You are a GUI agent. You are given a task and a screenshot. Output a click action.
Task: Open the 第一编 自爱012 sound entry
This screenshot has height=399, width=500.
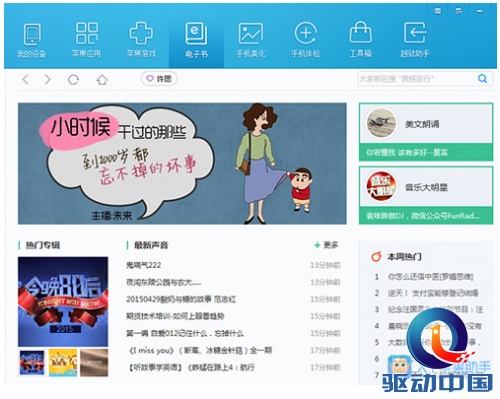click(185, 333)
